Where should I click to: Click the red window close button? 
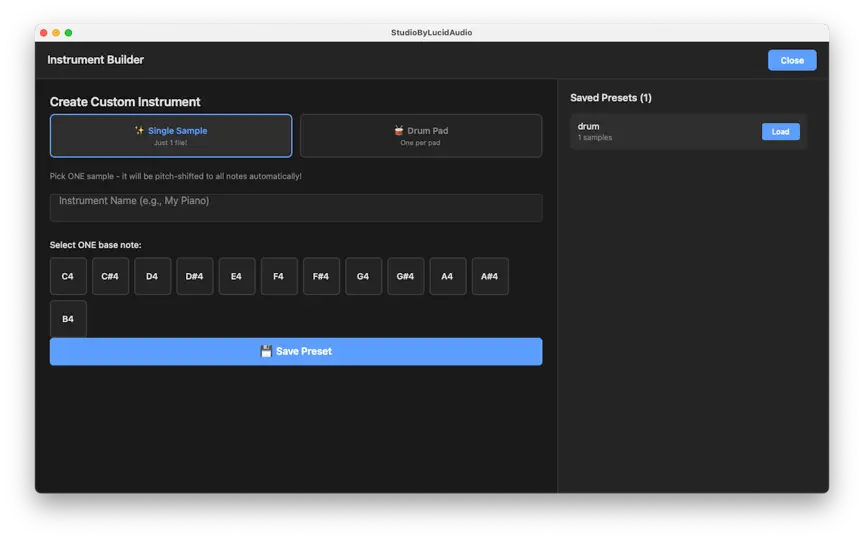(x=44, y=33)
